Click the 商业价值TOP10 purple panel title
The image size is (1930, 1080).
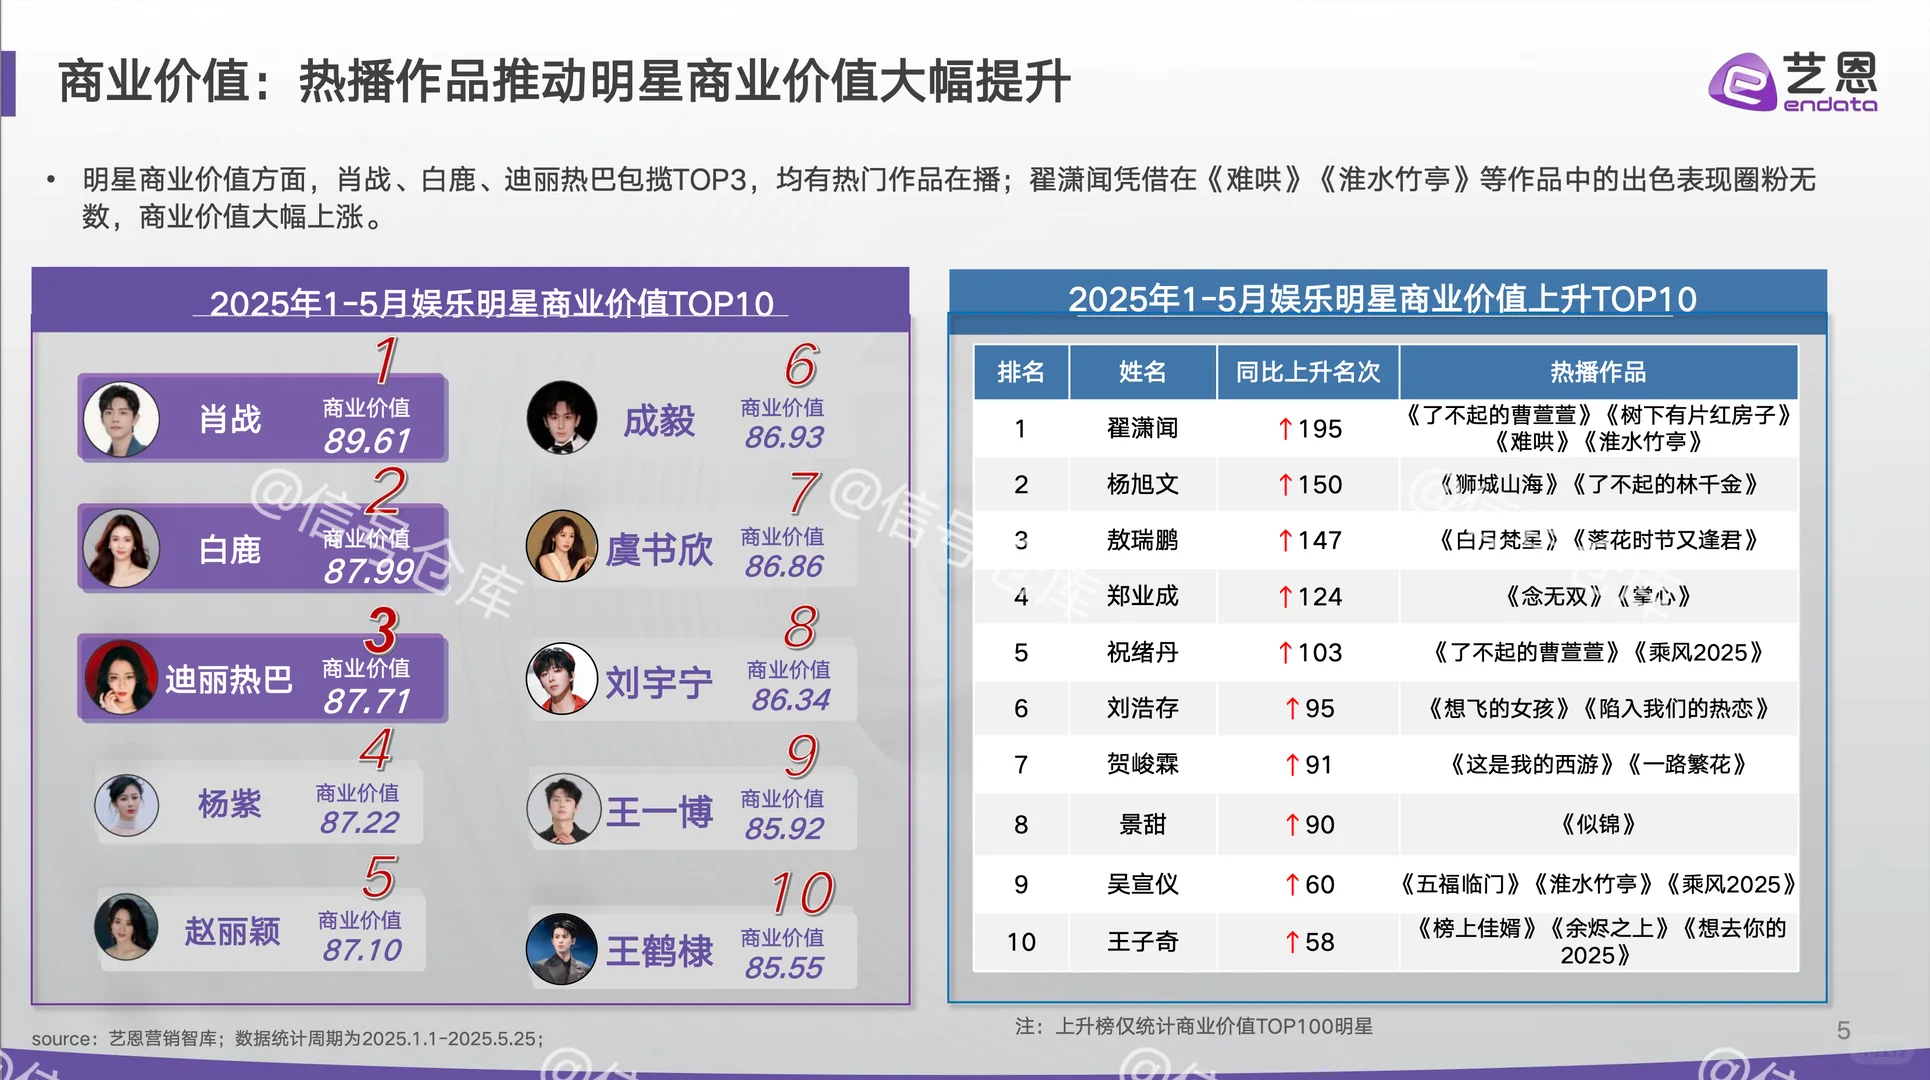pos(491,302)
